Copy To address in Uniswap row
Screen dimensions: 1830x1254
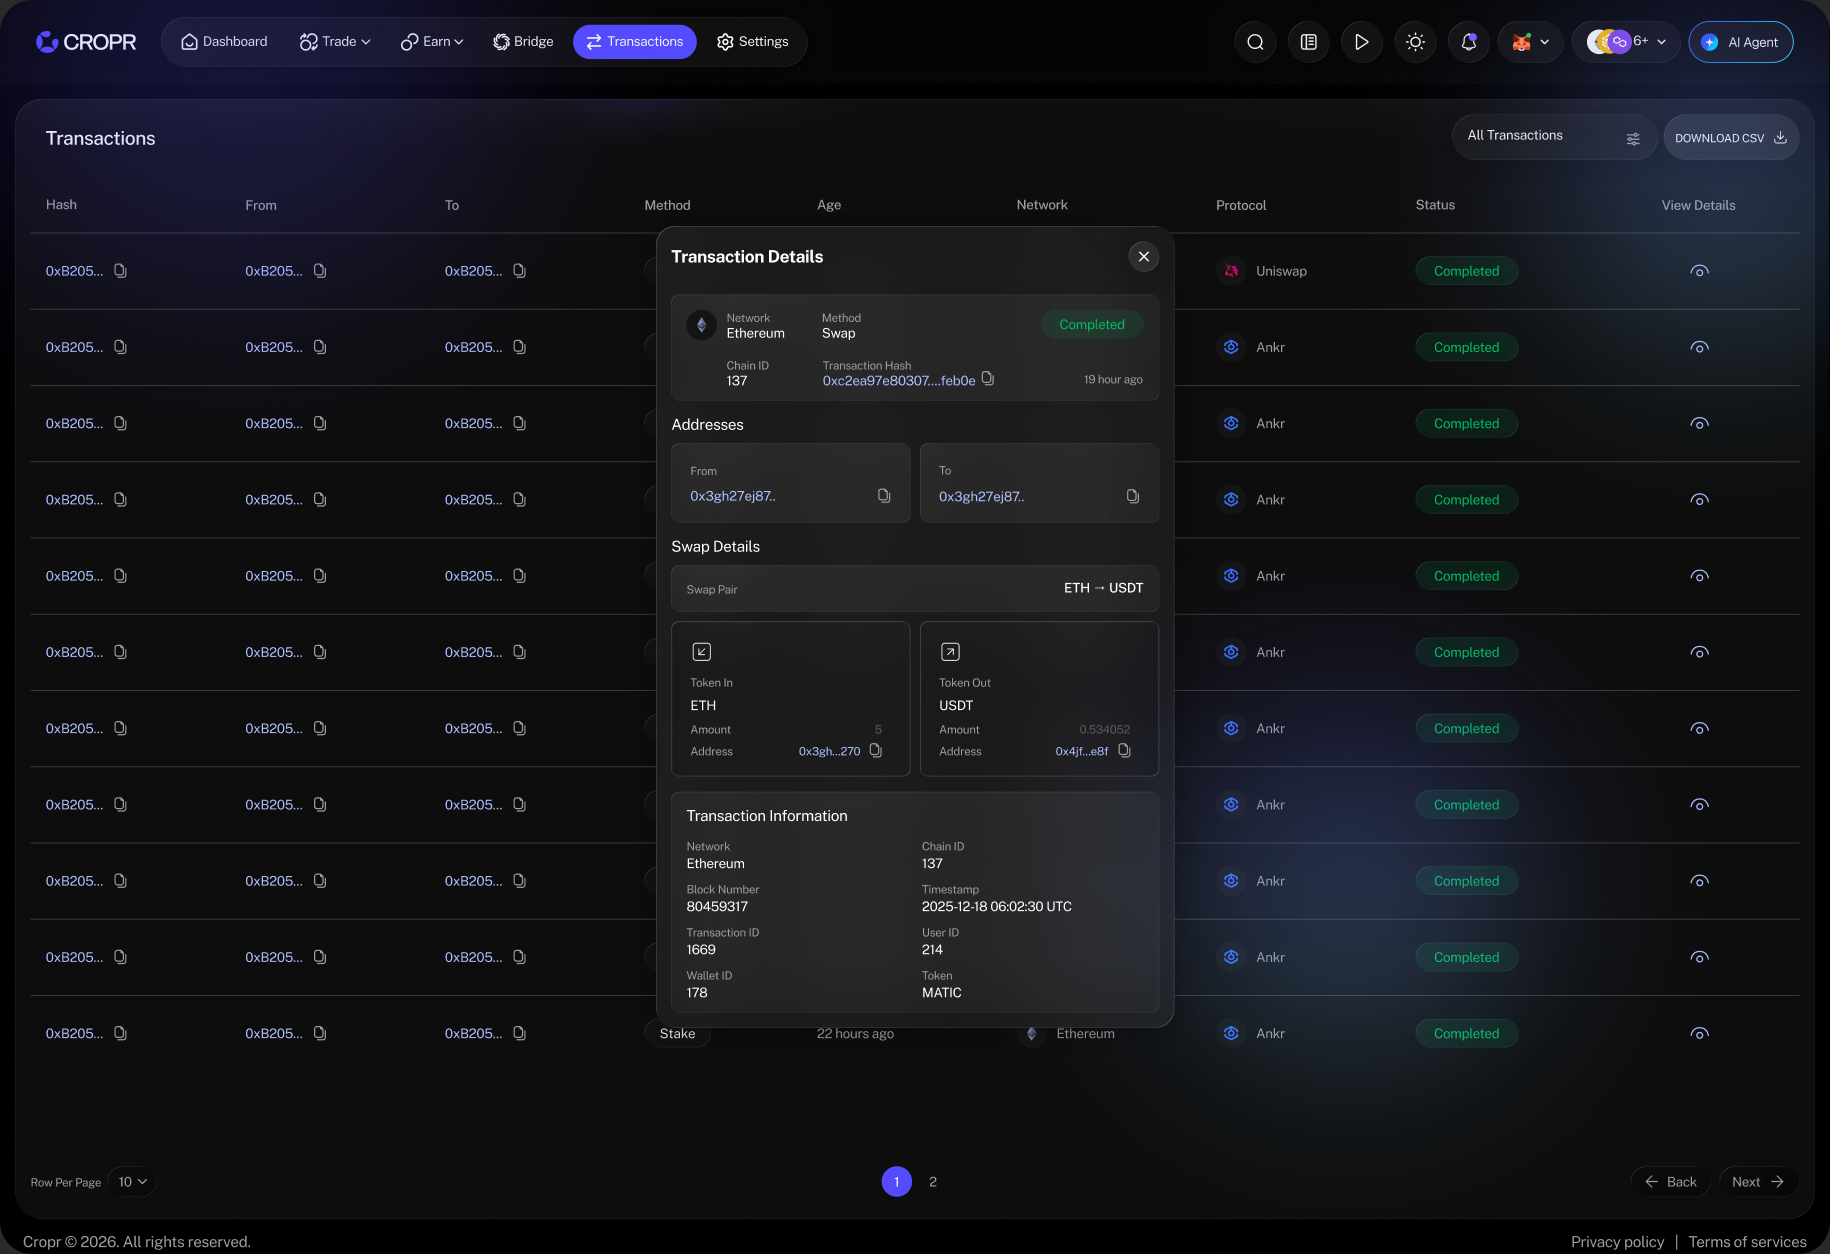point(519,271)
